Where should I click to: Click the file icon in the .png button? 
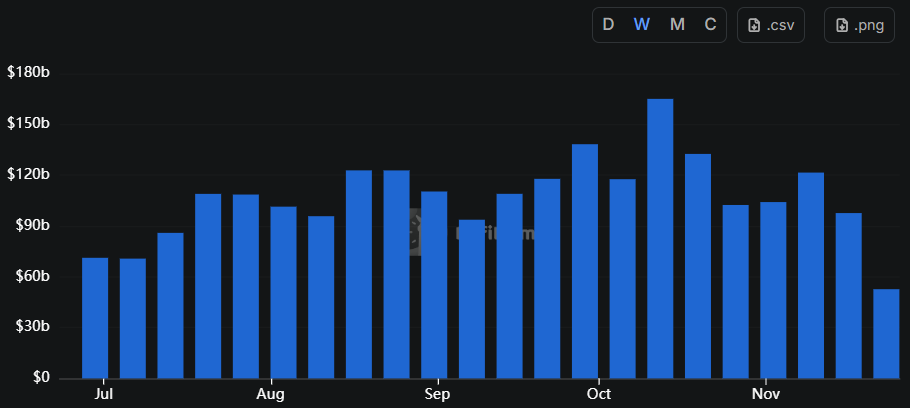click(x=842, y=25)
